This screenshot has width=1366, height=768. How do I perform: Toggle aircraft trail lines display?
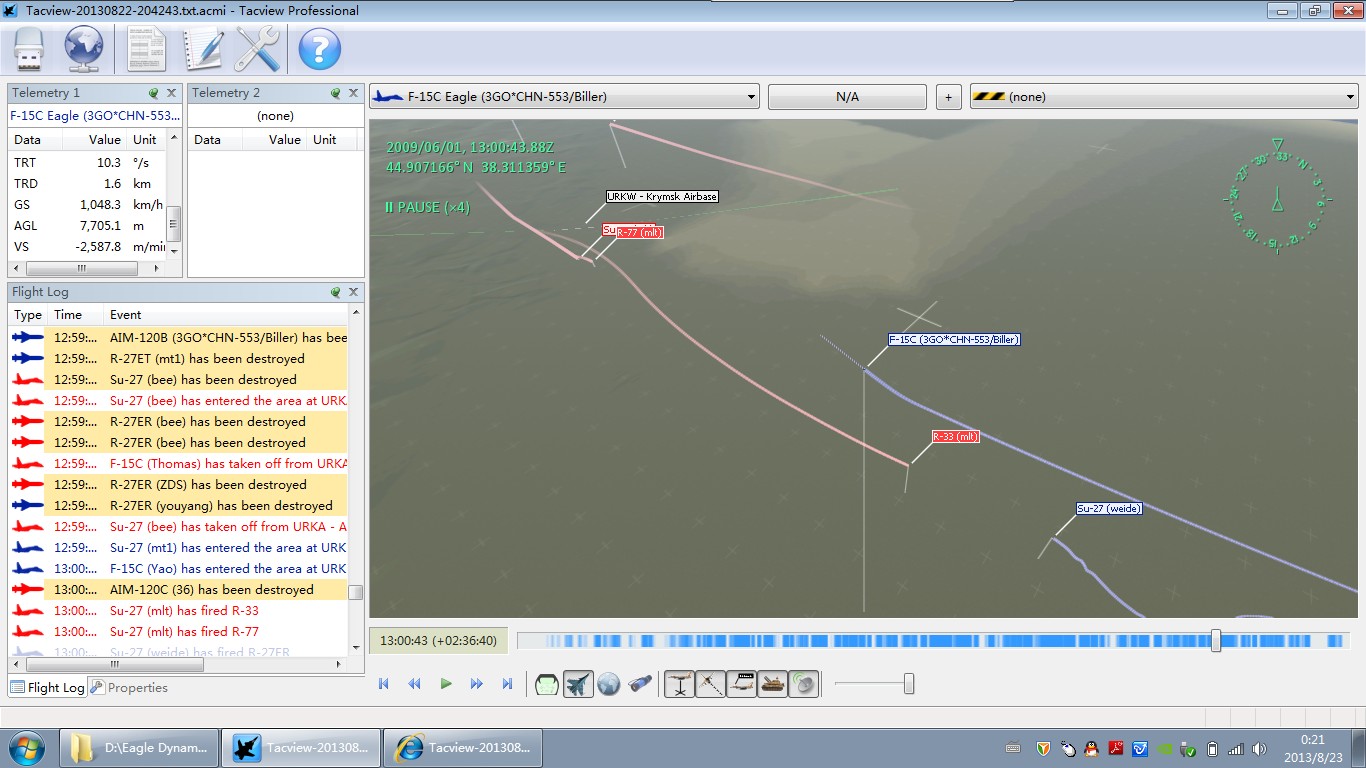(x=710, y=684)
